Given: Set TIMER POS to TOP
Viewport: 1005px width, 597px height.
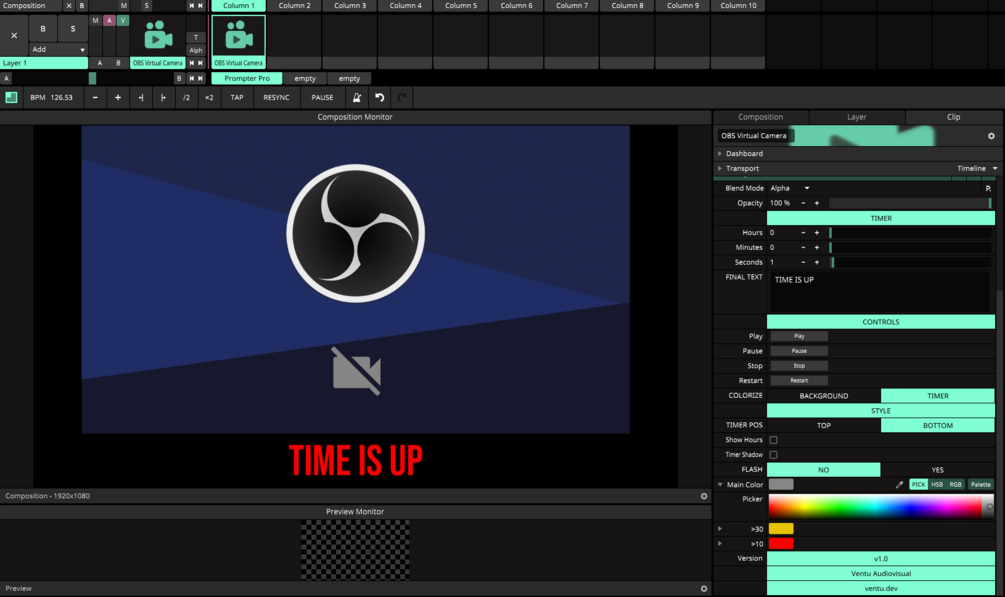Looking at the screenshot, I should click(824, 425).
